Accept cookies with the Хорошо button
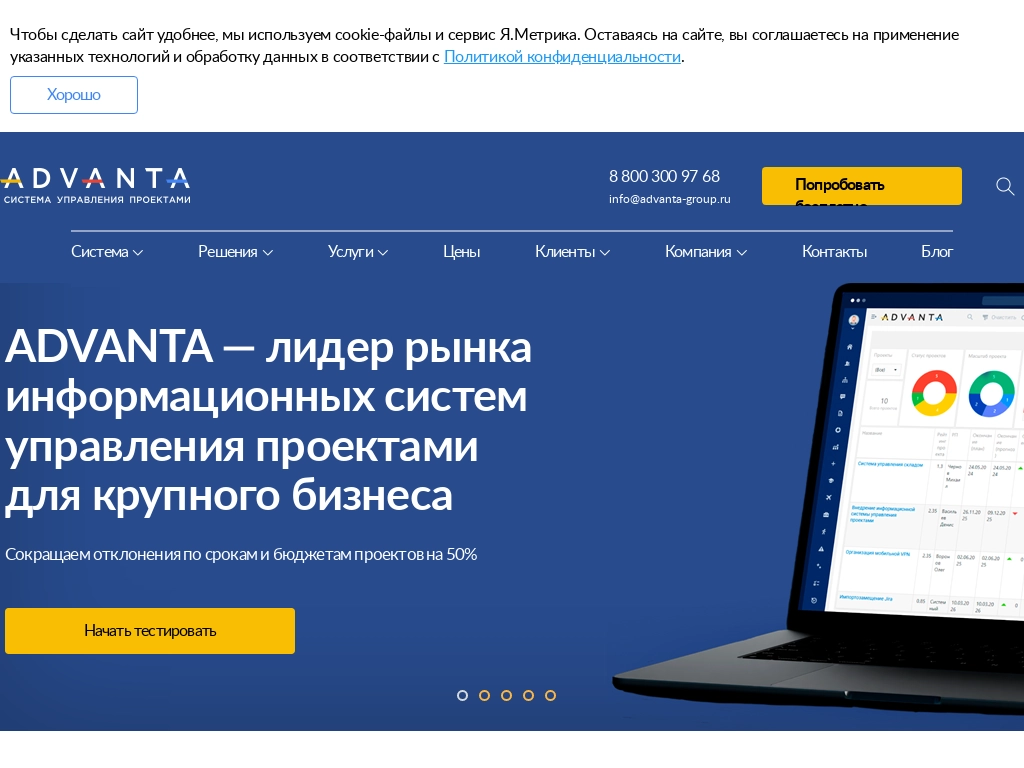Viewport: 1024px width, 768px height. click(x=73, y=95)
